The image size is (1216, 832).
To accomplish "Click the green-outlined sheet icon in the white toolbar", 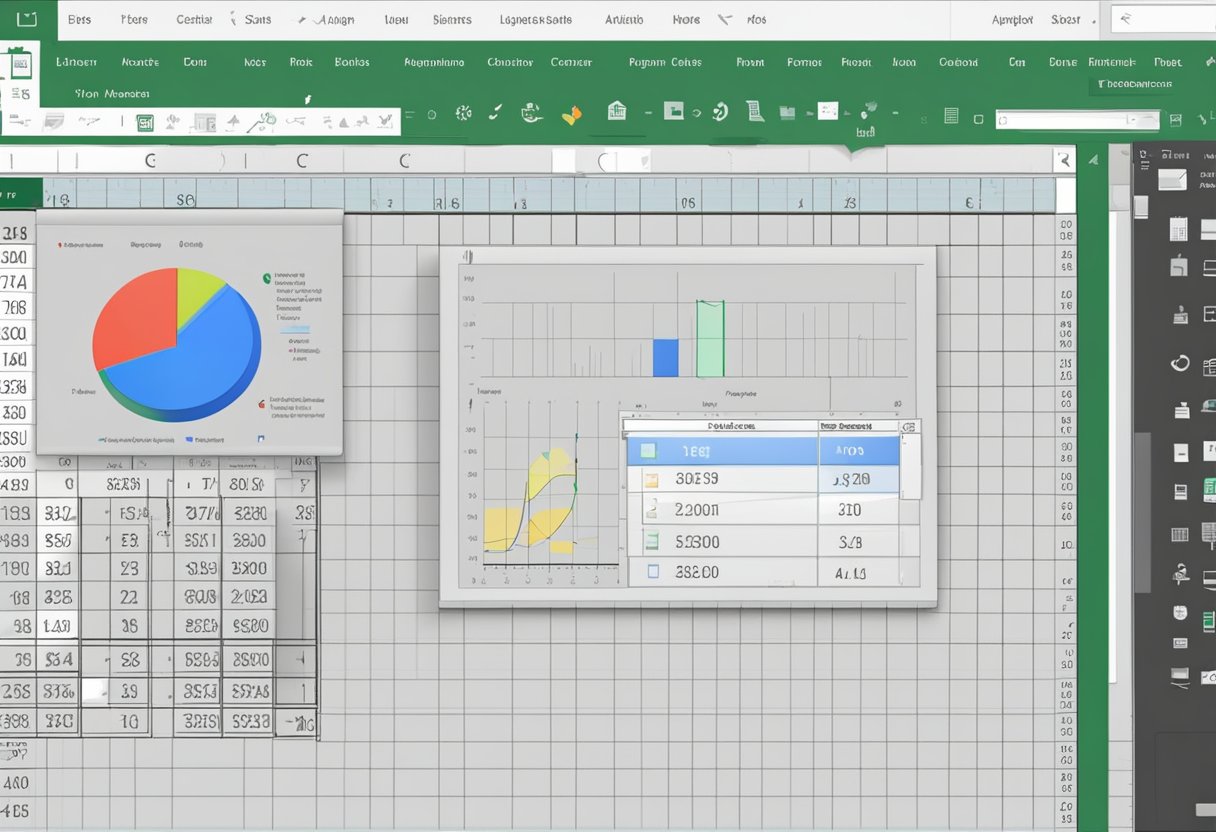I will (x=145, y=123).
